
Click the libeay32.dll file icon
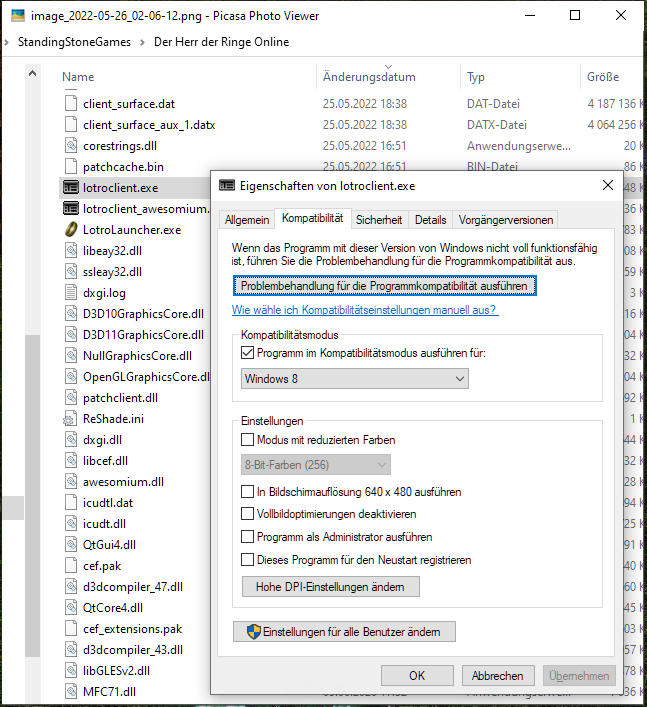tap(71, 251)
